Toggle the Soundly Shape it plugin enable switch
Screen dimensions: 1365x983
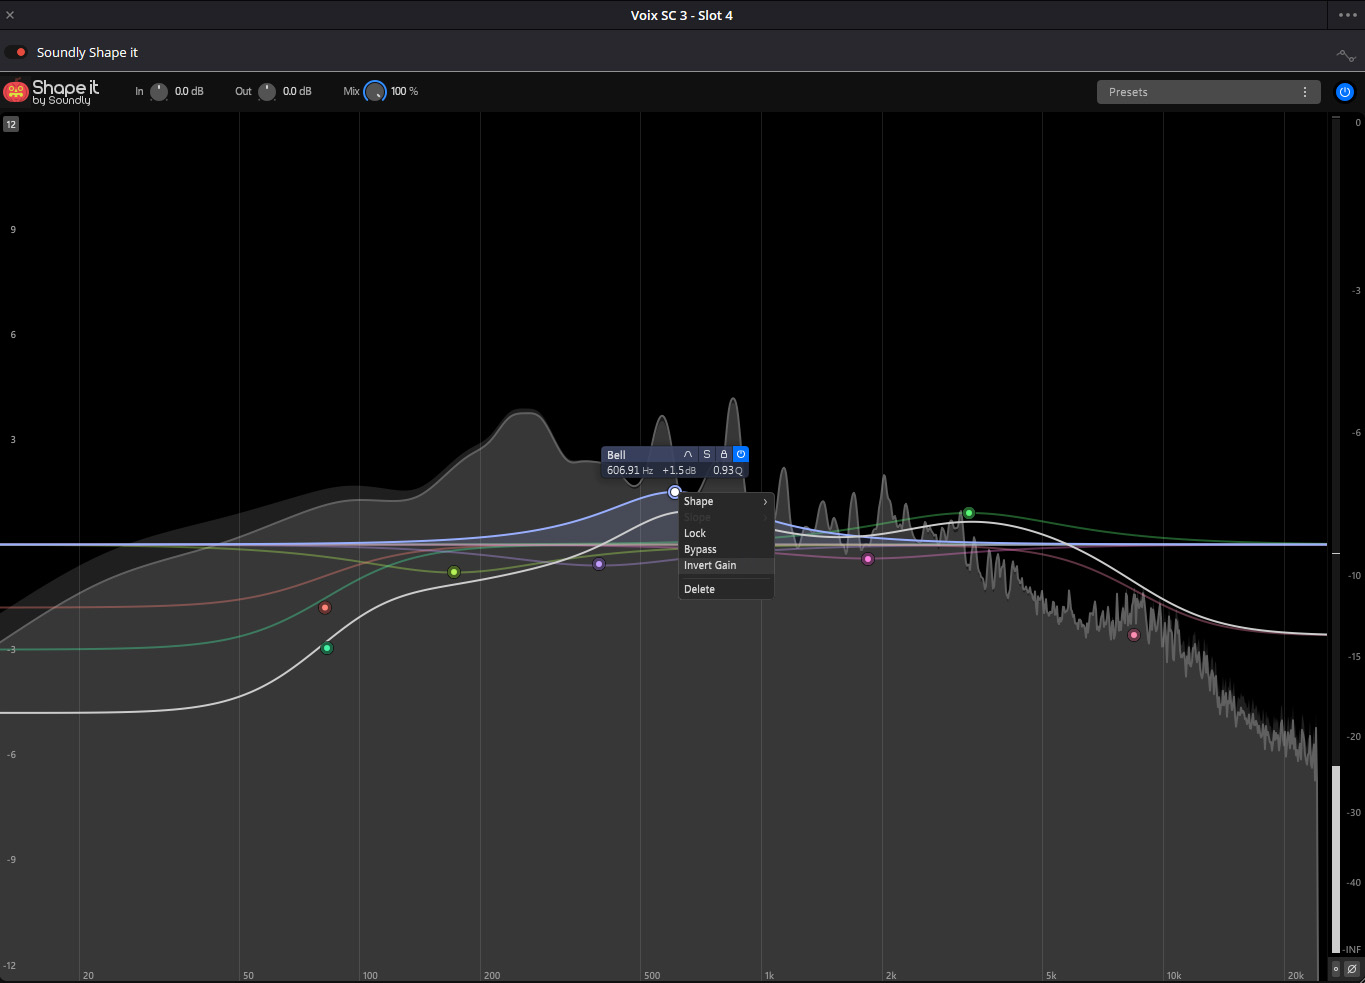point(16,52)
